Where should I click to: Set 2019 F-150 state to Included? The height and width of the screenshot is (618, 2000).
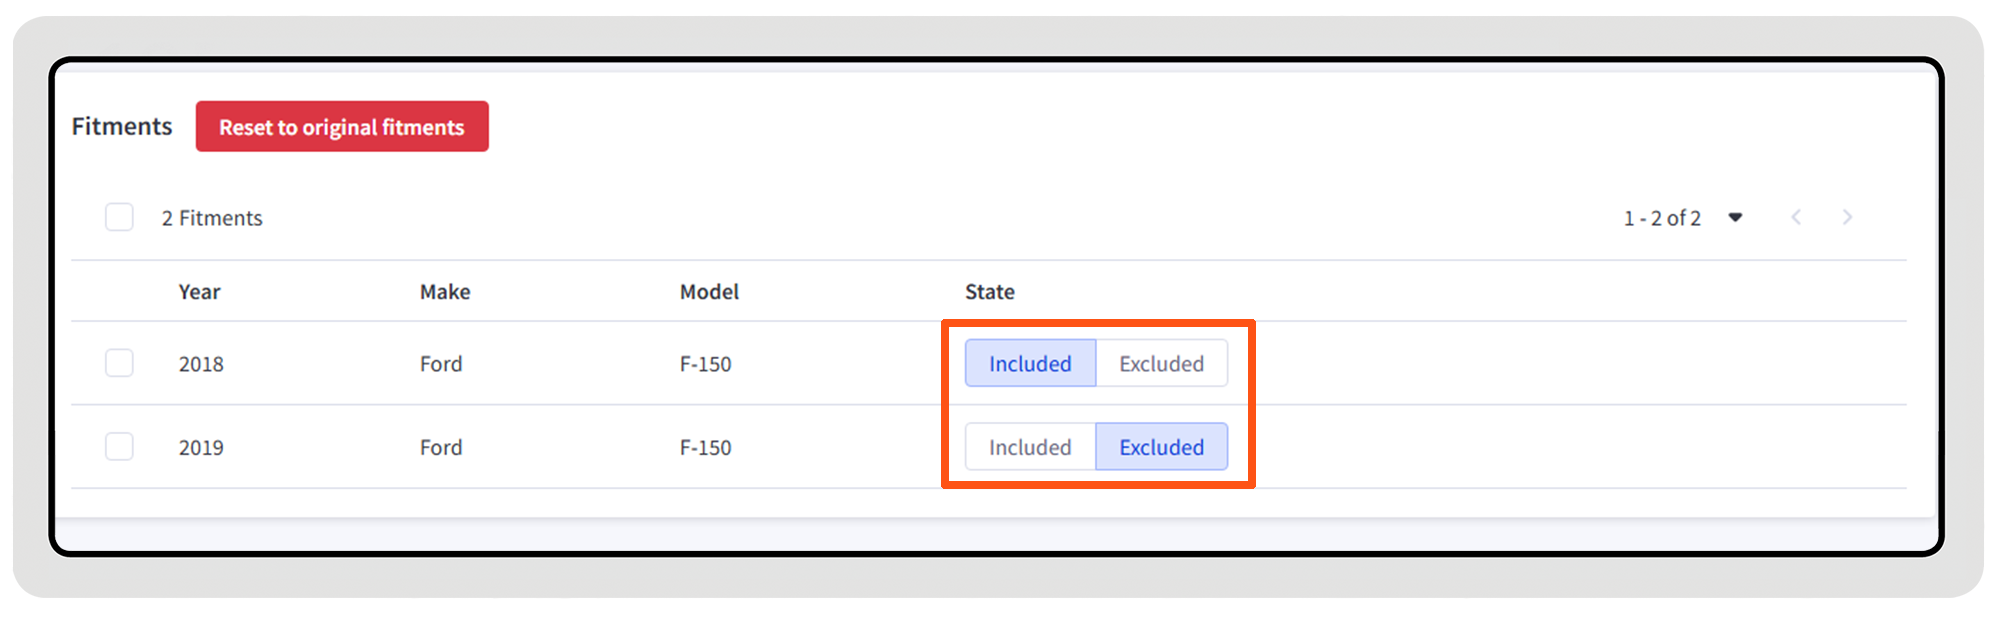[x=1030, y=447]
